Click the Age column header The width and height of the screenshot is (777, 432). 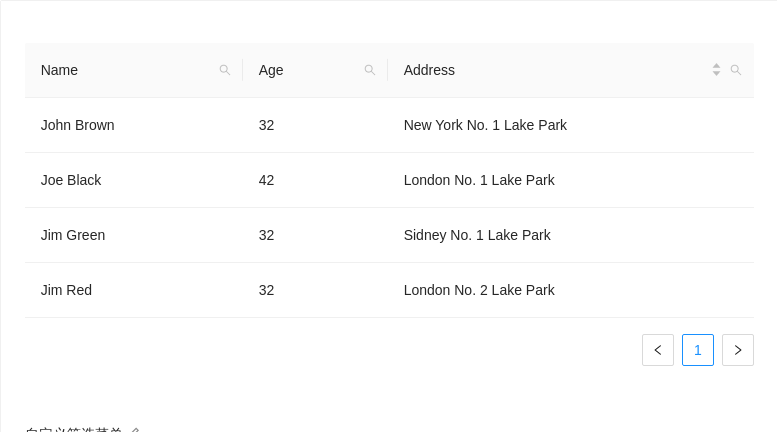pyautogui.click(x=271, y=70)
